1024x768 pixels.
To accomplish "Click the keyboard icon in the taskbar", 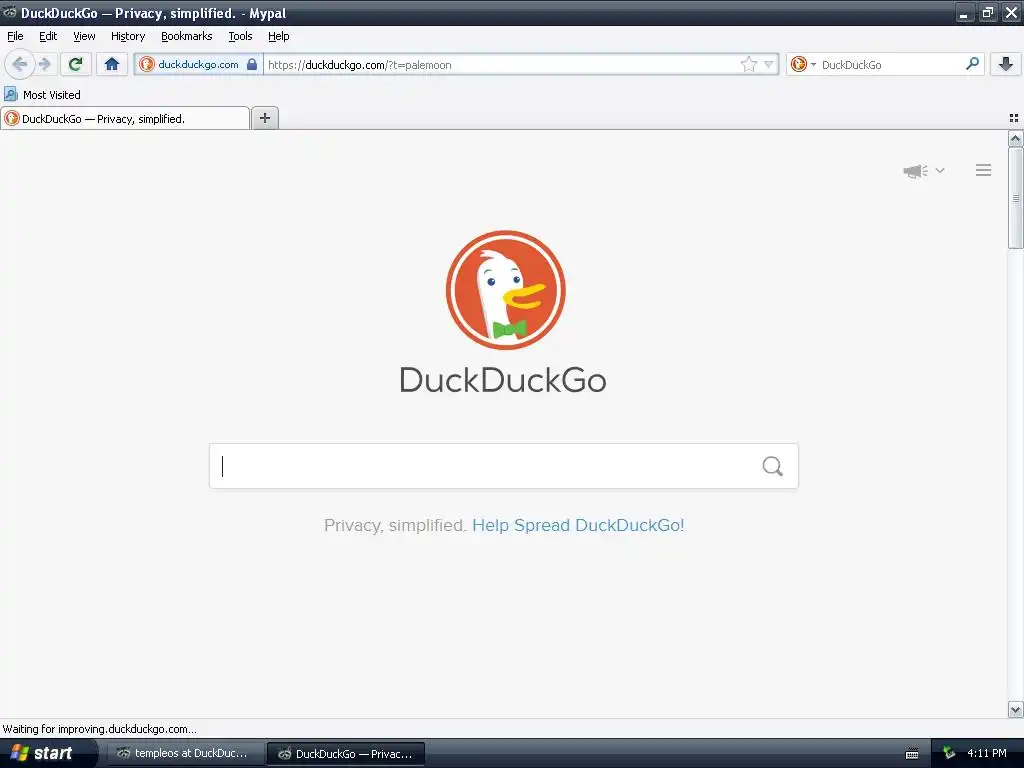I will tap(912, 754).
